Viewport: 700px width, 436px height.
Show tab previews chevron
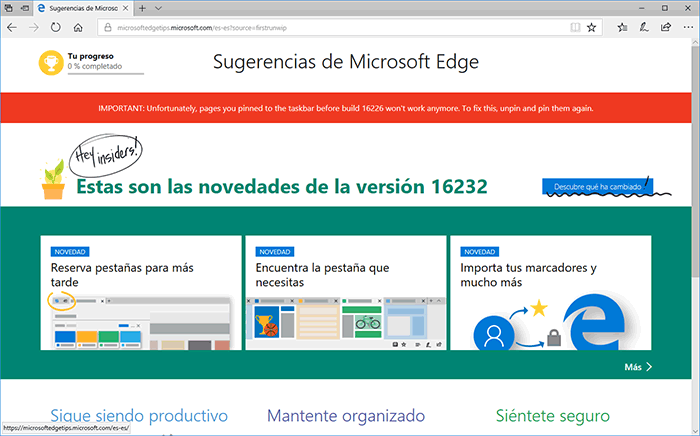point(158,8)
